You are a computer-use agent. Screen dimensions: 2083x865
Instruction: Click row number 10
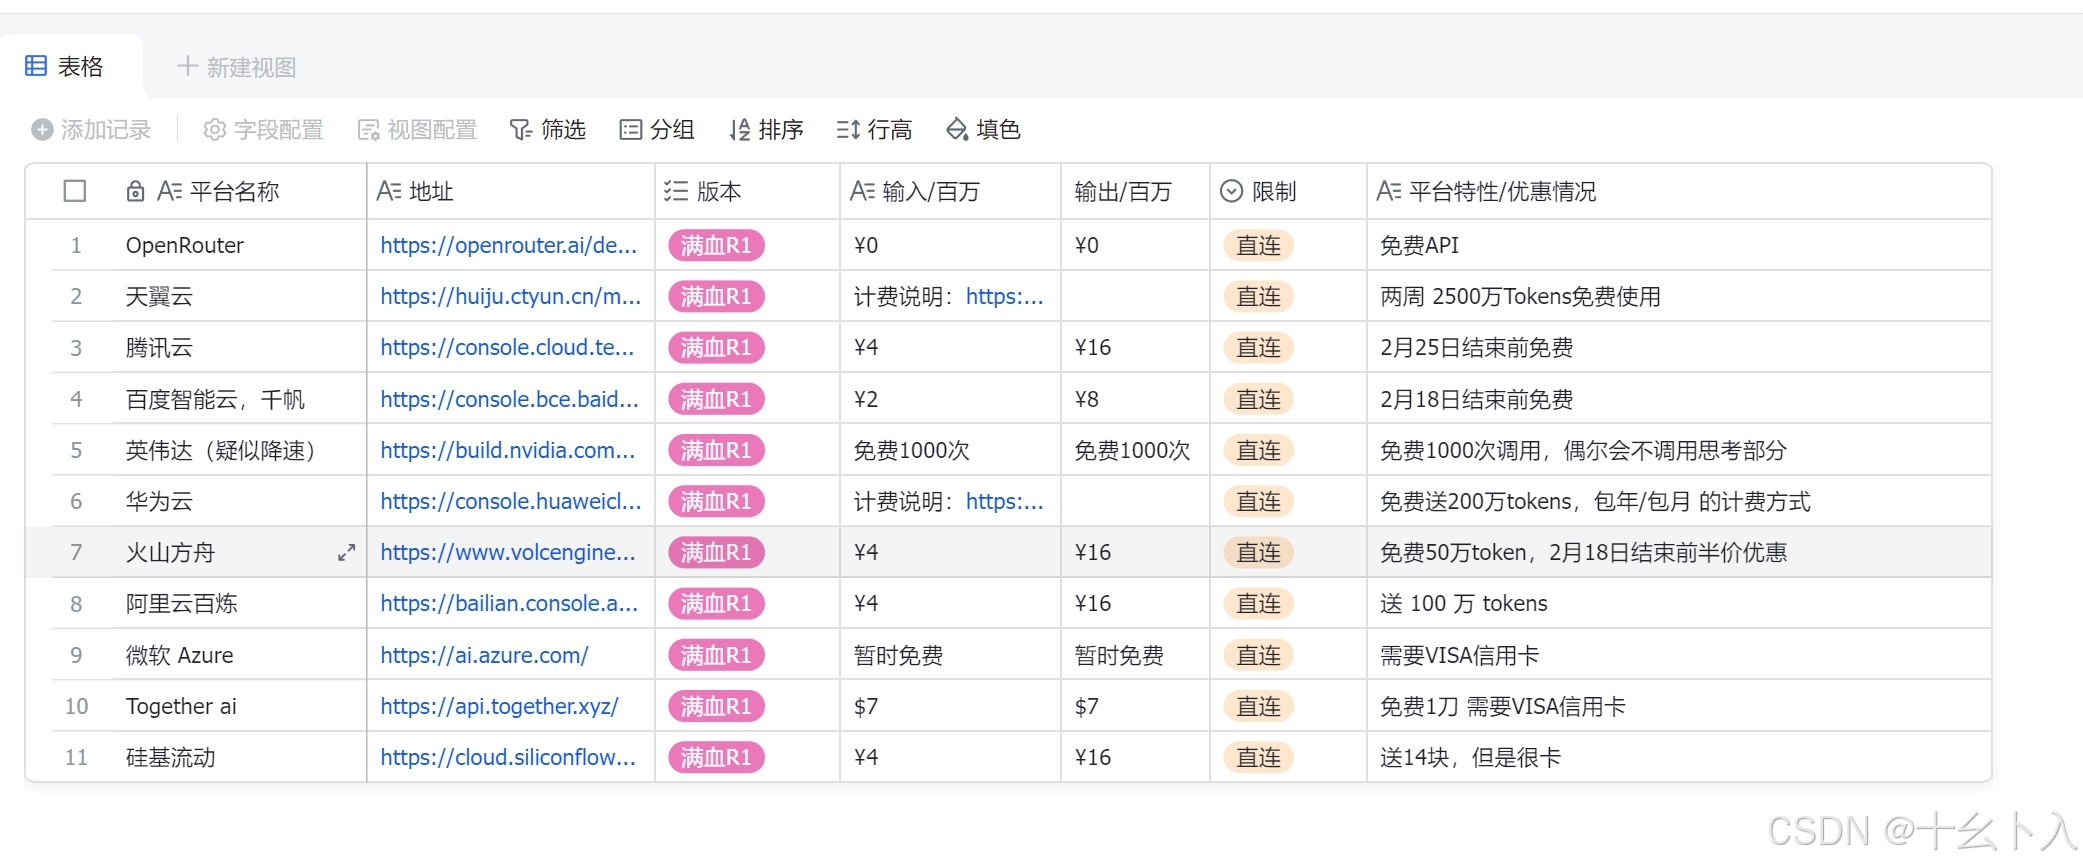tap(77, 707)
